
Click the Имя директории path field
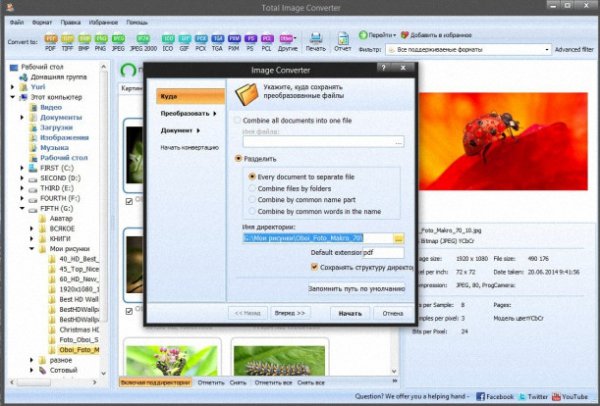pyautogui.click(x=318, y=238)
